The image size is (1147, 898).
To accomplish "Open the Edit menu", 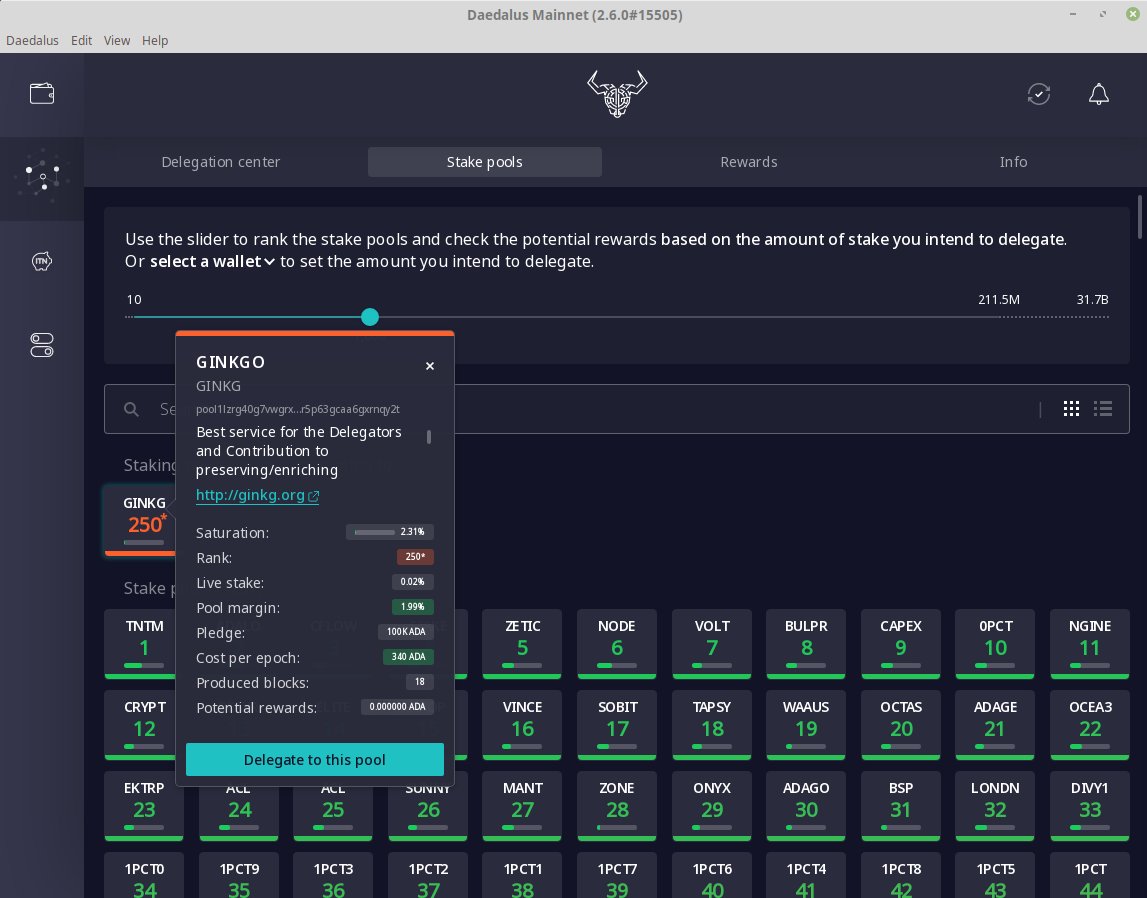I will pos(81,40).
